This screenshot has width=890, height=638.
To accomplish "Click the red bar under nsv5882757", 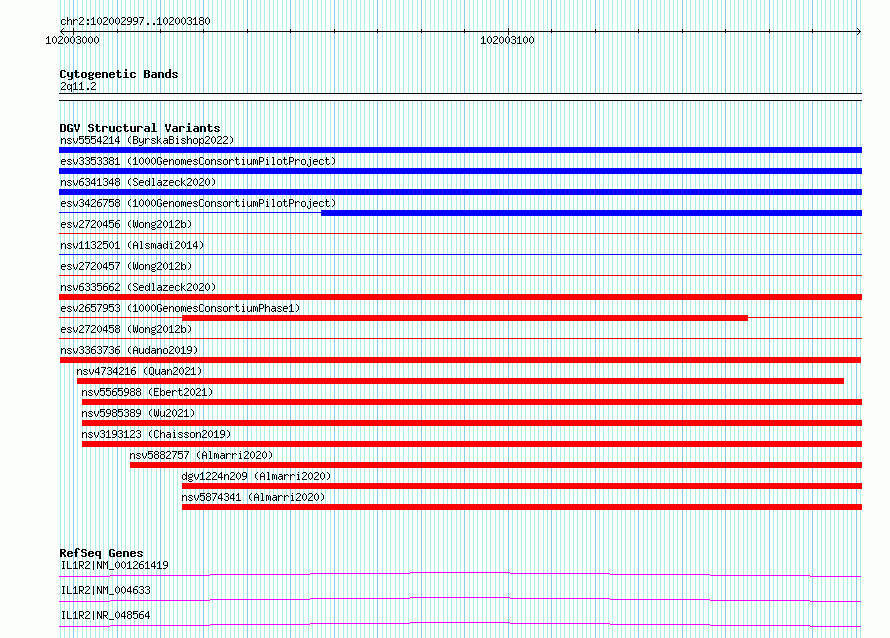I will tap(496, 465).
